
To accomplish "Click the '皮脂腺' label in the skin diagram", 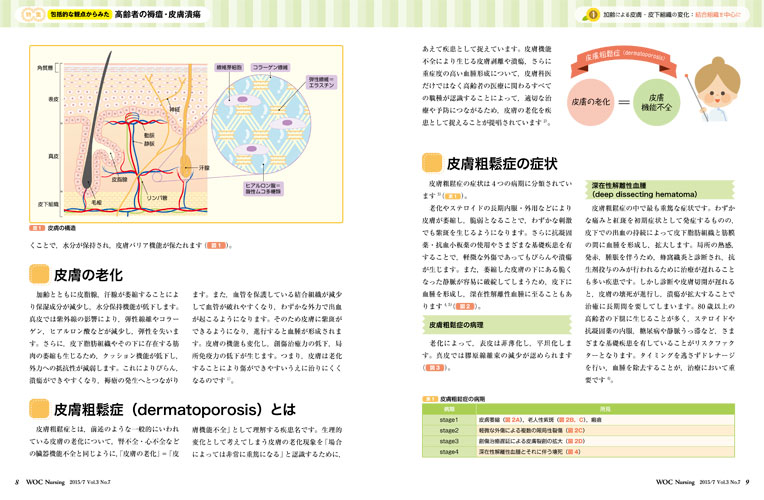I will pos(119,179).
